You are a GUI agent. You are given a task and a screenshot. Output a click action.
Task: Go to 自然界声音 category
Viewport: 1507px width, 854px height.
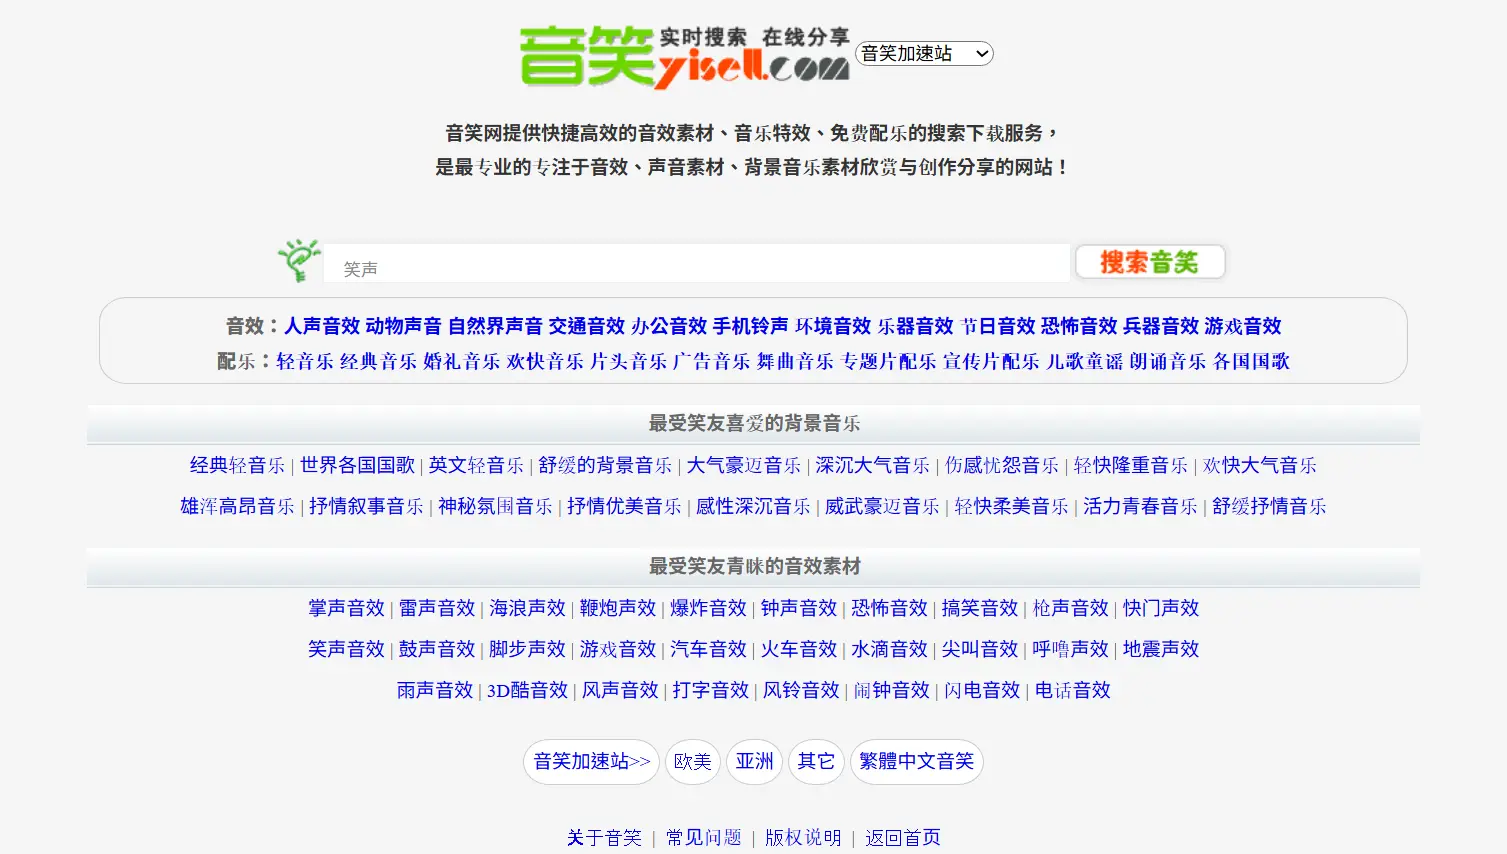tap(495, 326)
